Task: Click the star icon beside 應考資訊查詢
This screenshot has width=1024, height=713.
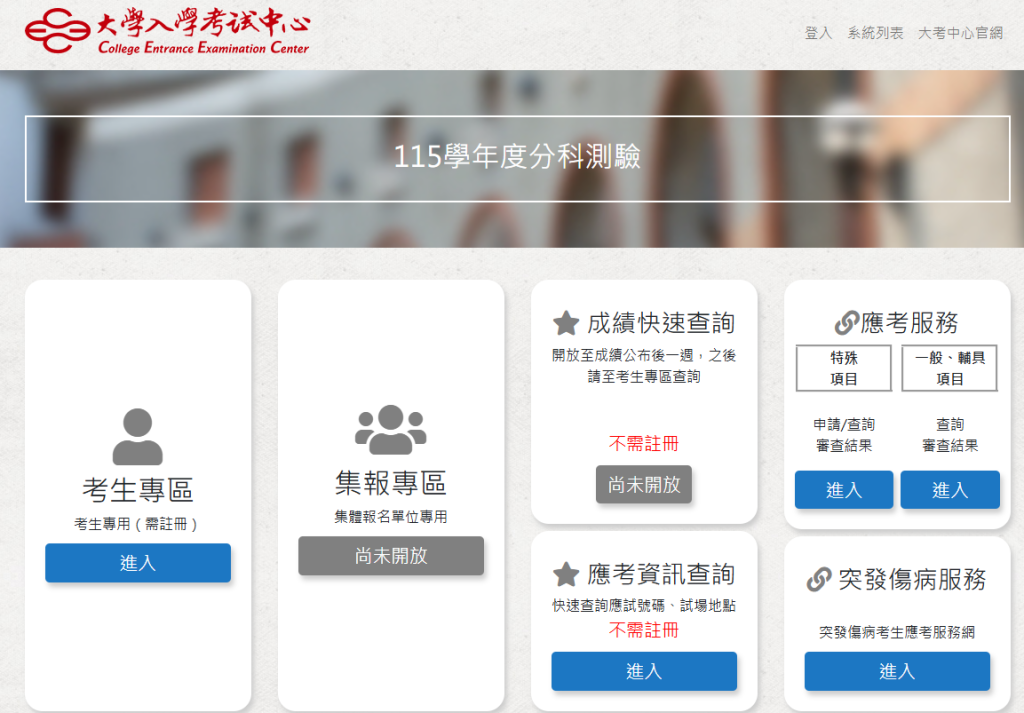Action: [x=566, y=575]
